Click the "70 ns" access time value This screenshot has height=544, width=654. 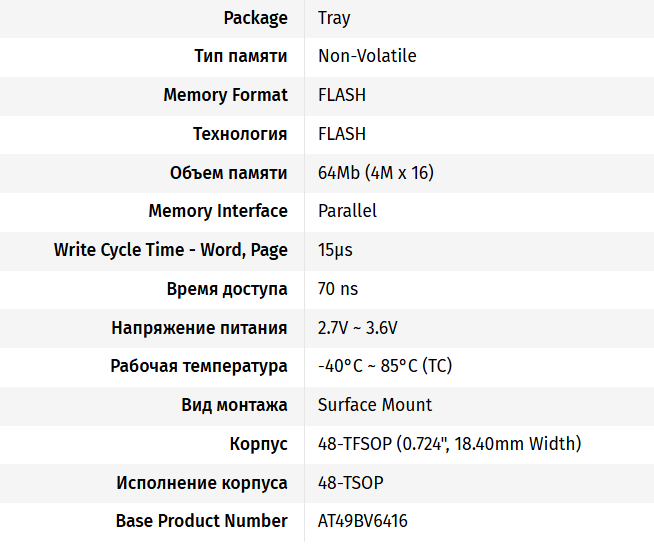338,289
